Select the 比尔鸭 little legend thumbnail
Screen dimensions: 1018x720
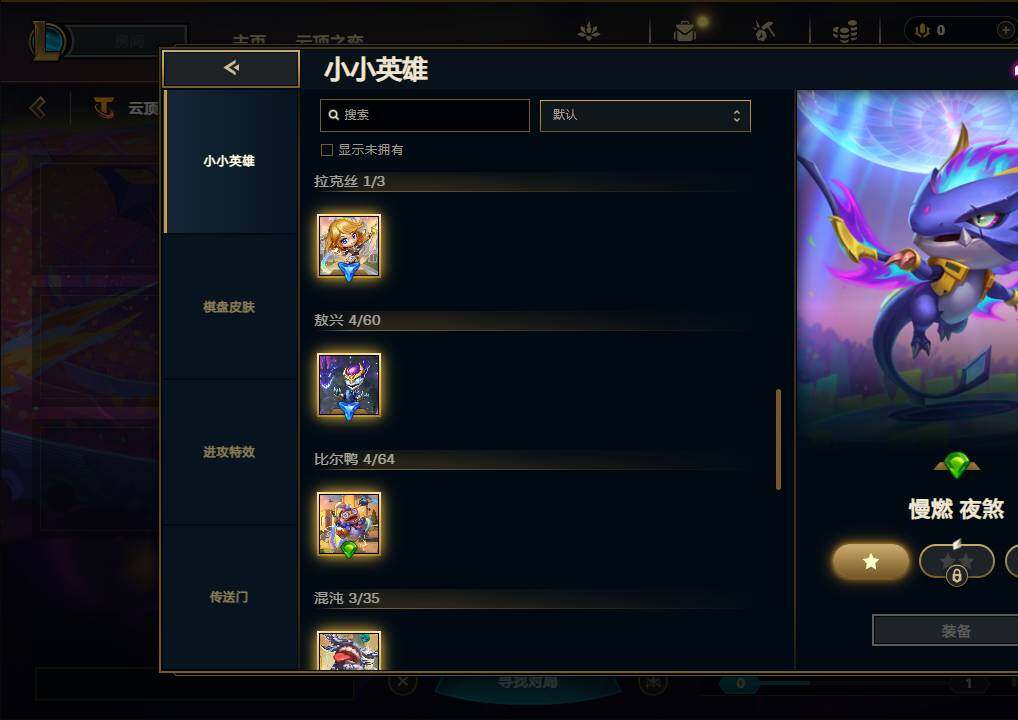pos(349,523)
